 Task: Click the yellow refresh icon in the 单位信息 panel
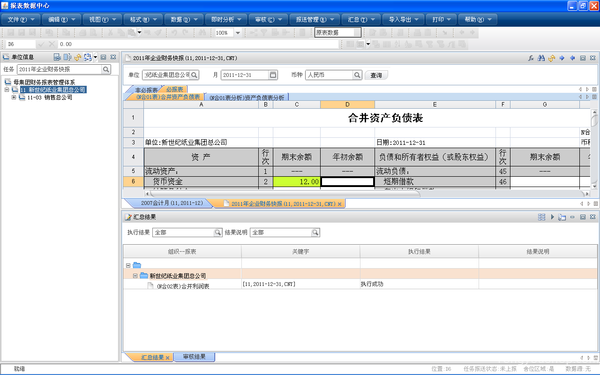[x=78, y=57]
